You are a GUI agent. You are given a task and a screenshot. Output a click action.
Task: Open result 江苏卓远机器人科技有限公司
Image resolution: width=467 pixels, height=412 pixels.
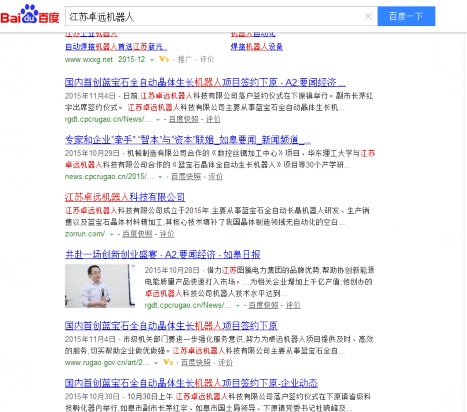(125, 197)
